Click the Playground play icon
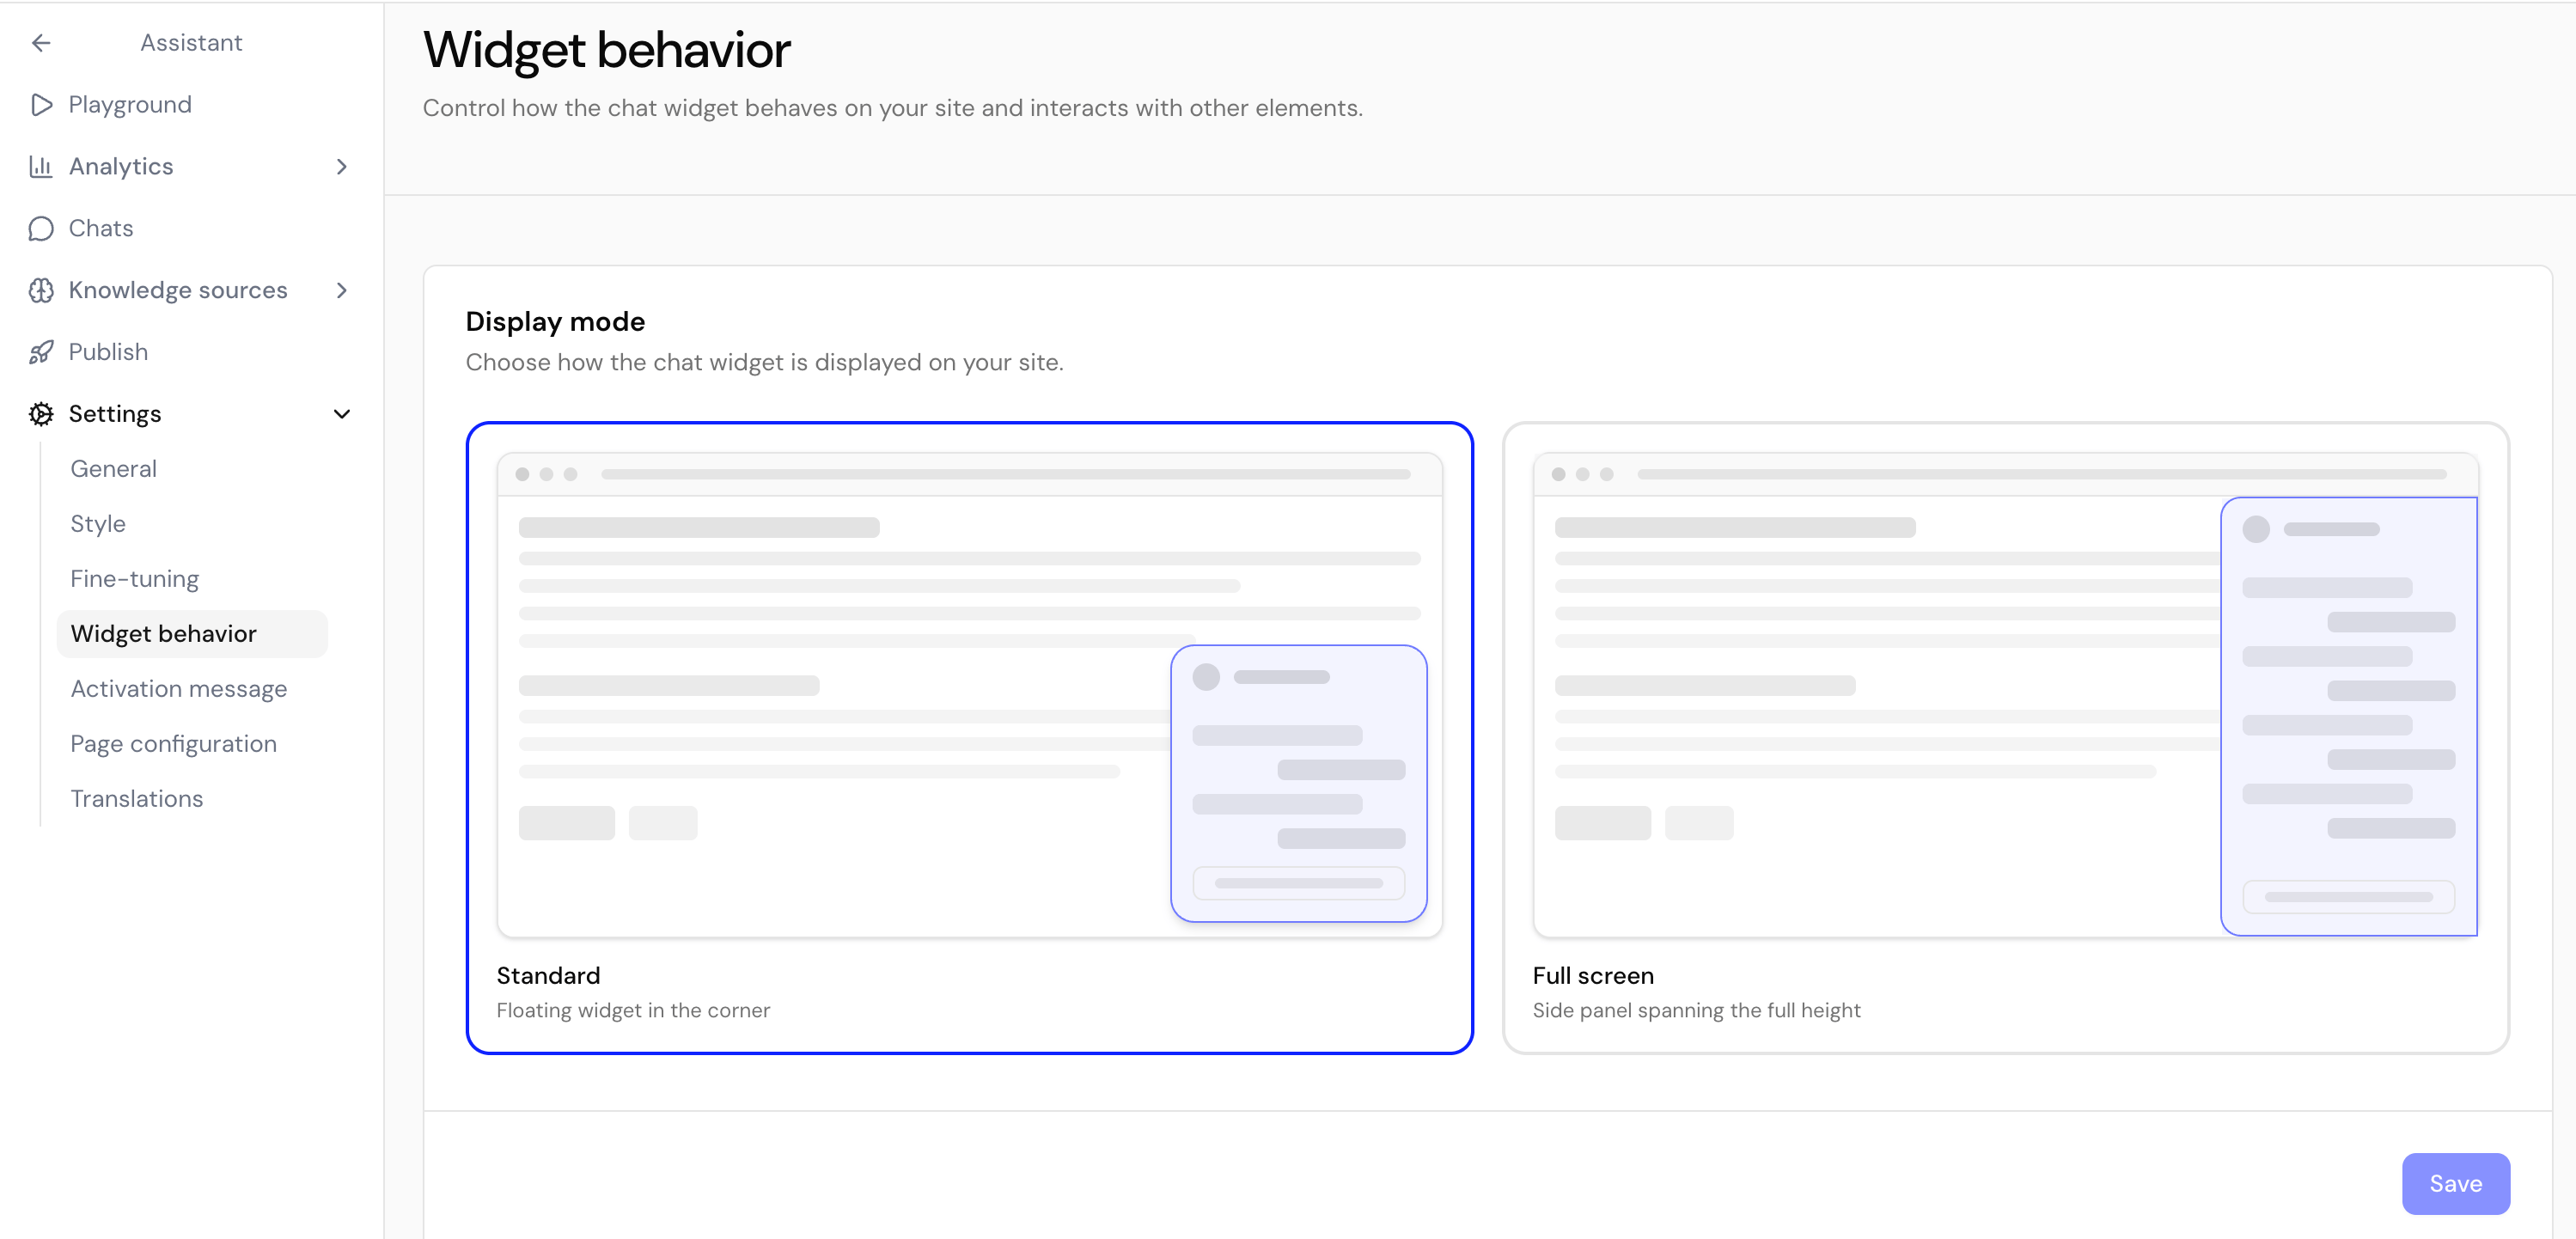Screen dimensions: 2576x1239 41,105
